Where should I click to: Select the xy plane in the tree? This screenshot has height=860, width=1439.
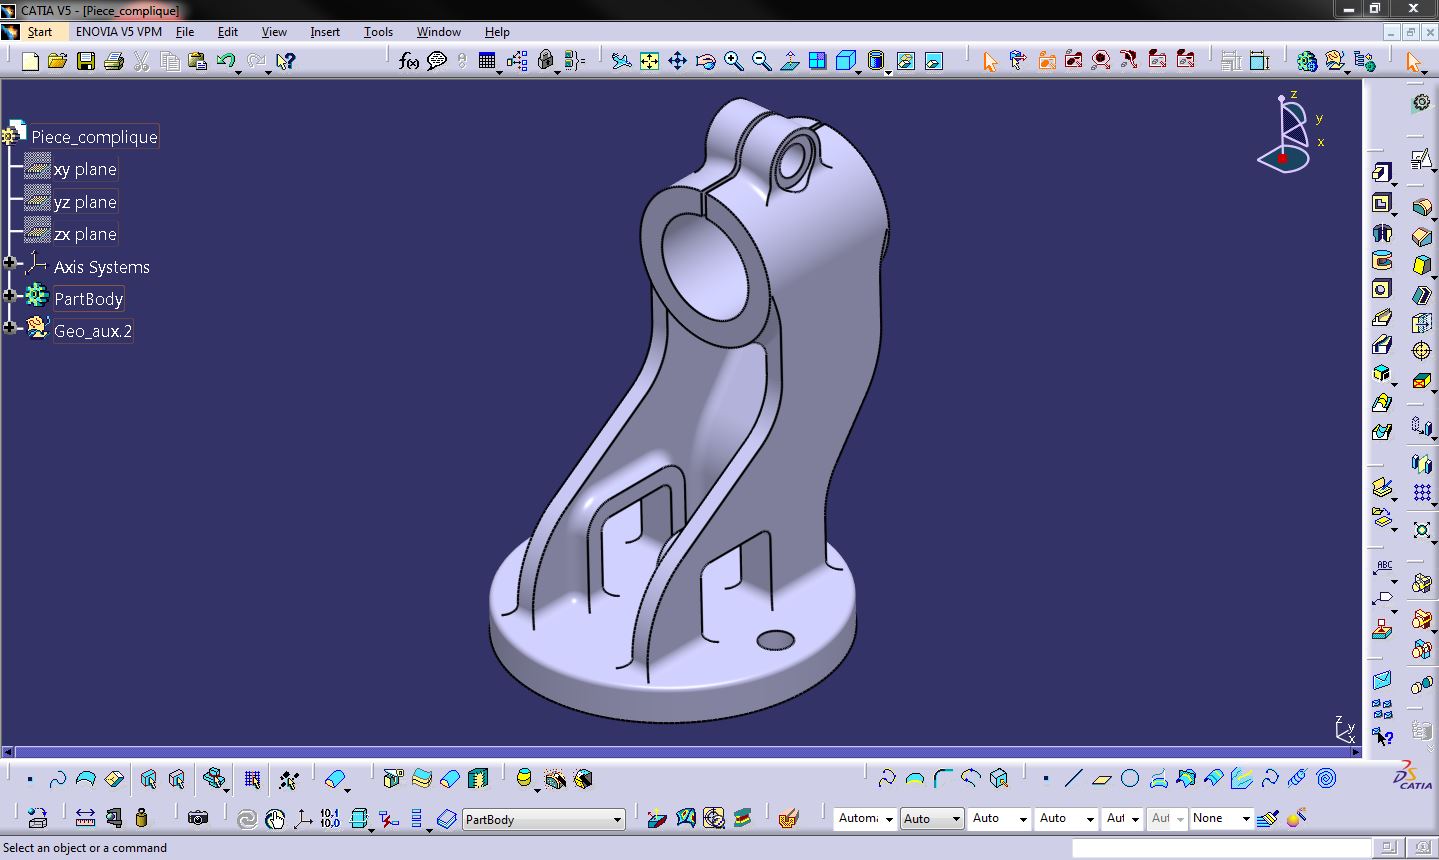pyautogui.click(x=85, y=169)
